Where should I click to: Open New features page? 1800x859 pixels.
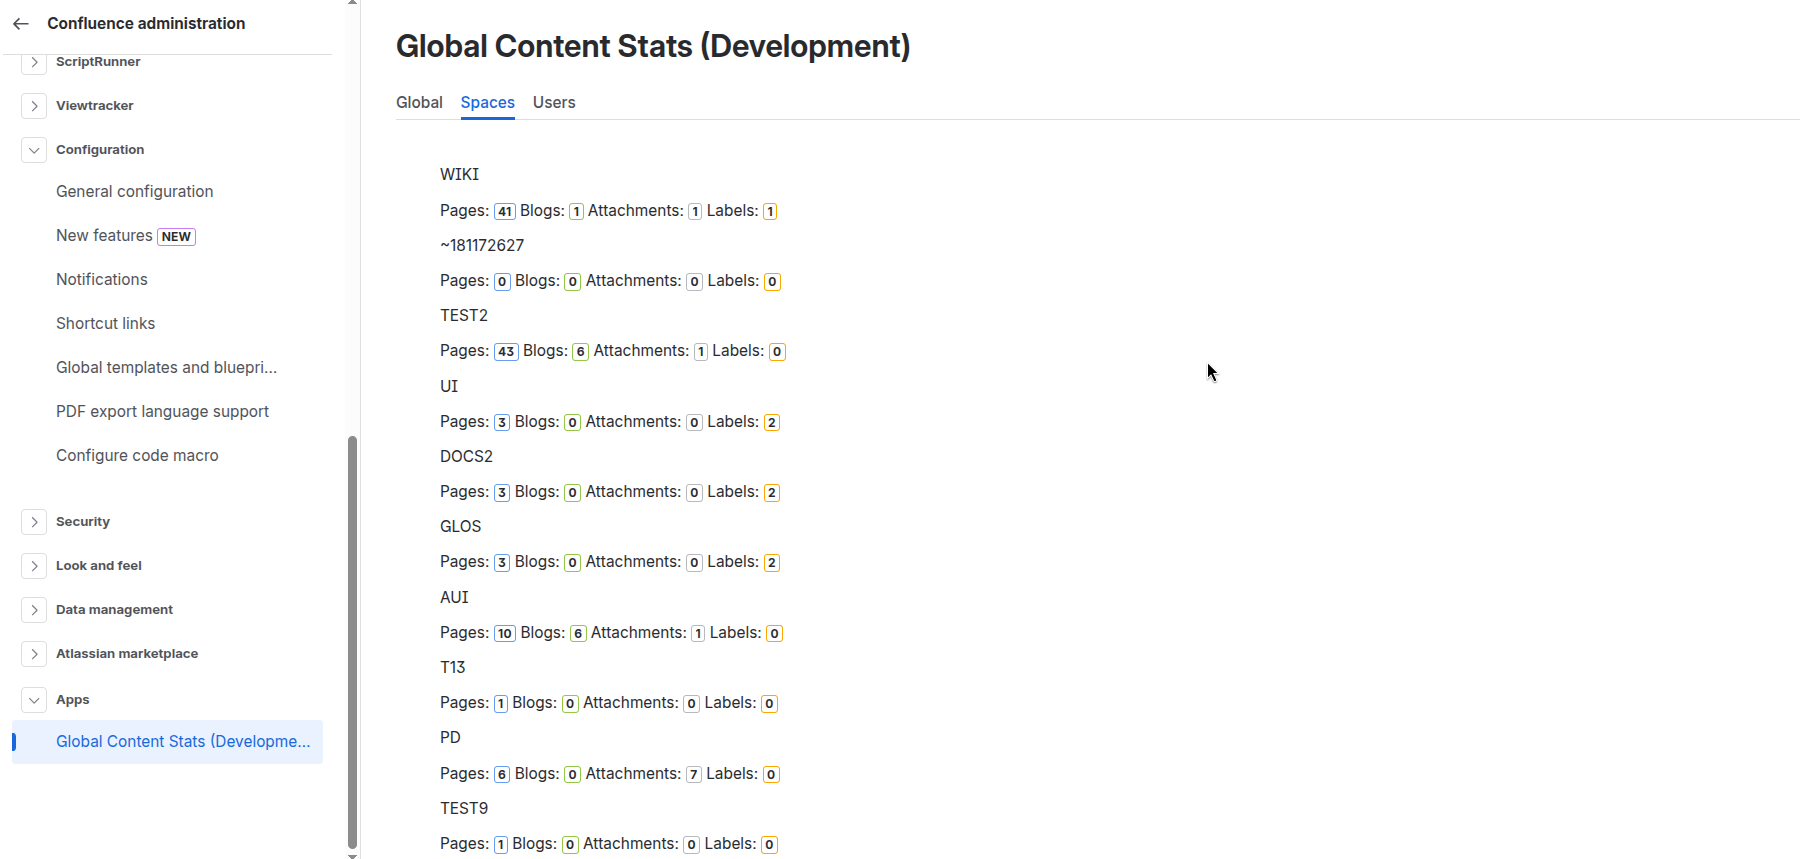[104, 236]
